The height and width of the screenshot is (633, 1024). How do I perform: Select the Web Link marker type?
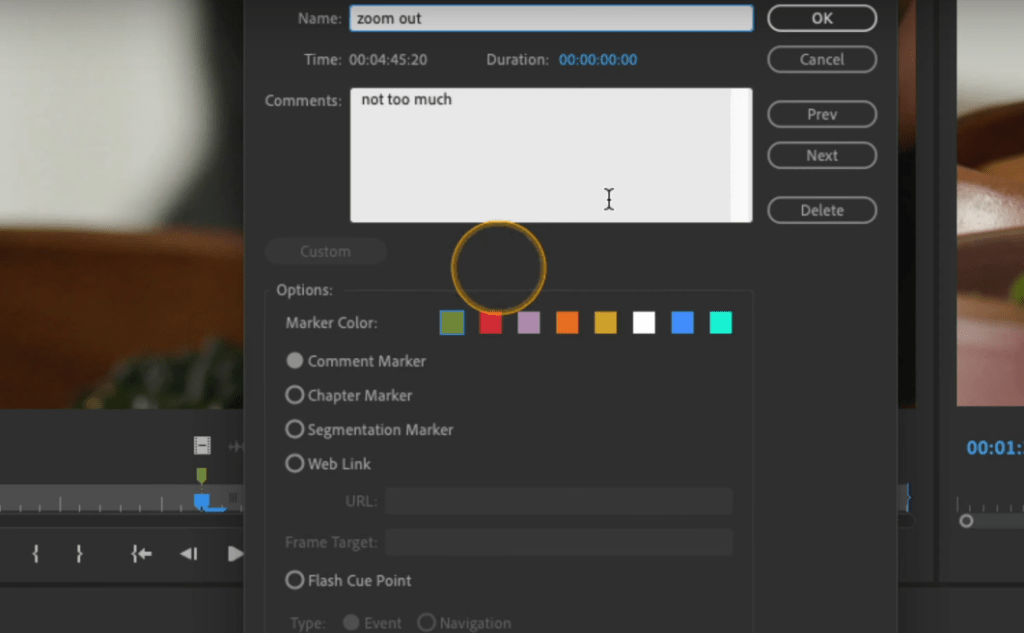point(295,464)
